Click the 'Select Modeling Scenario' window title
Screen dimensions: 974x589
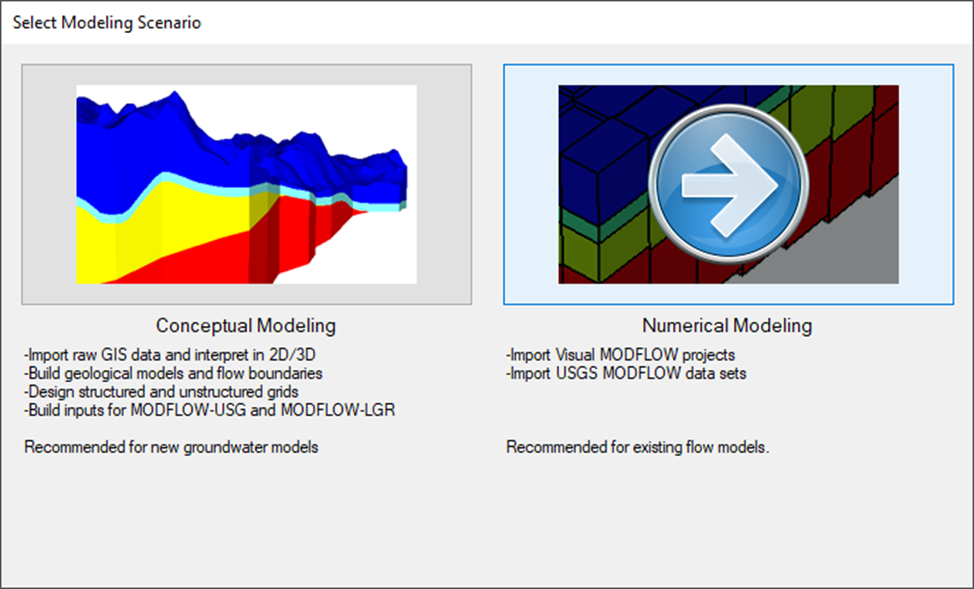click(107, 23)
